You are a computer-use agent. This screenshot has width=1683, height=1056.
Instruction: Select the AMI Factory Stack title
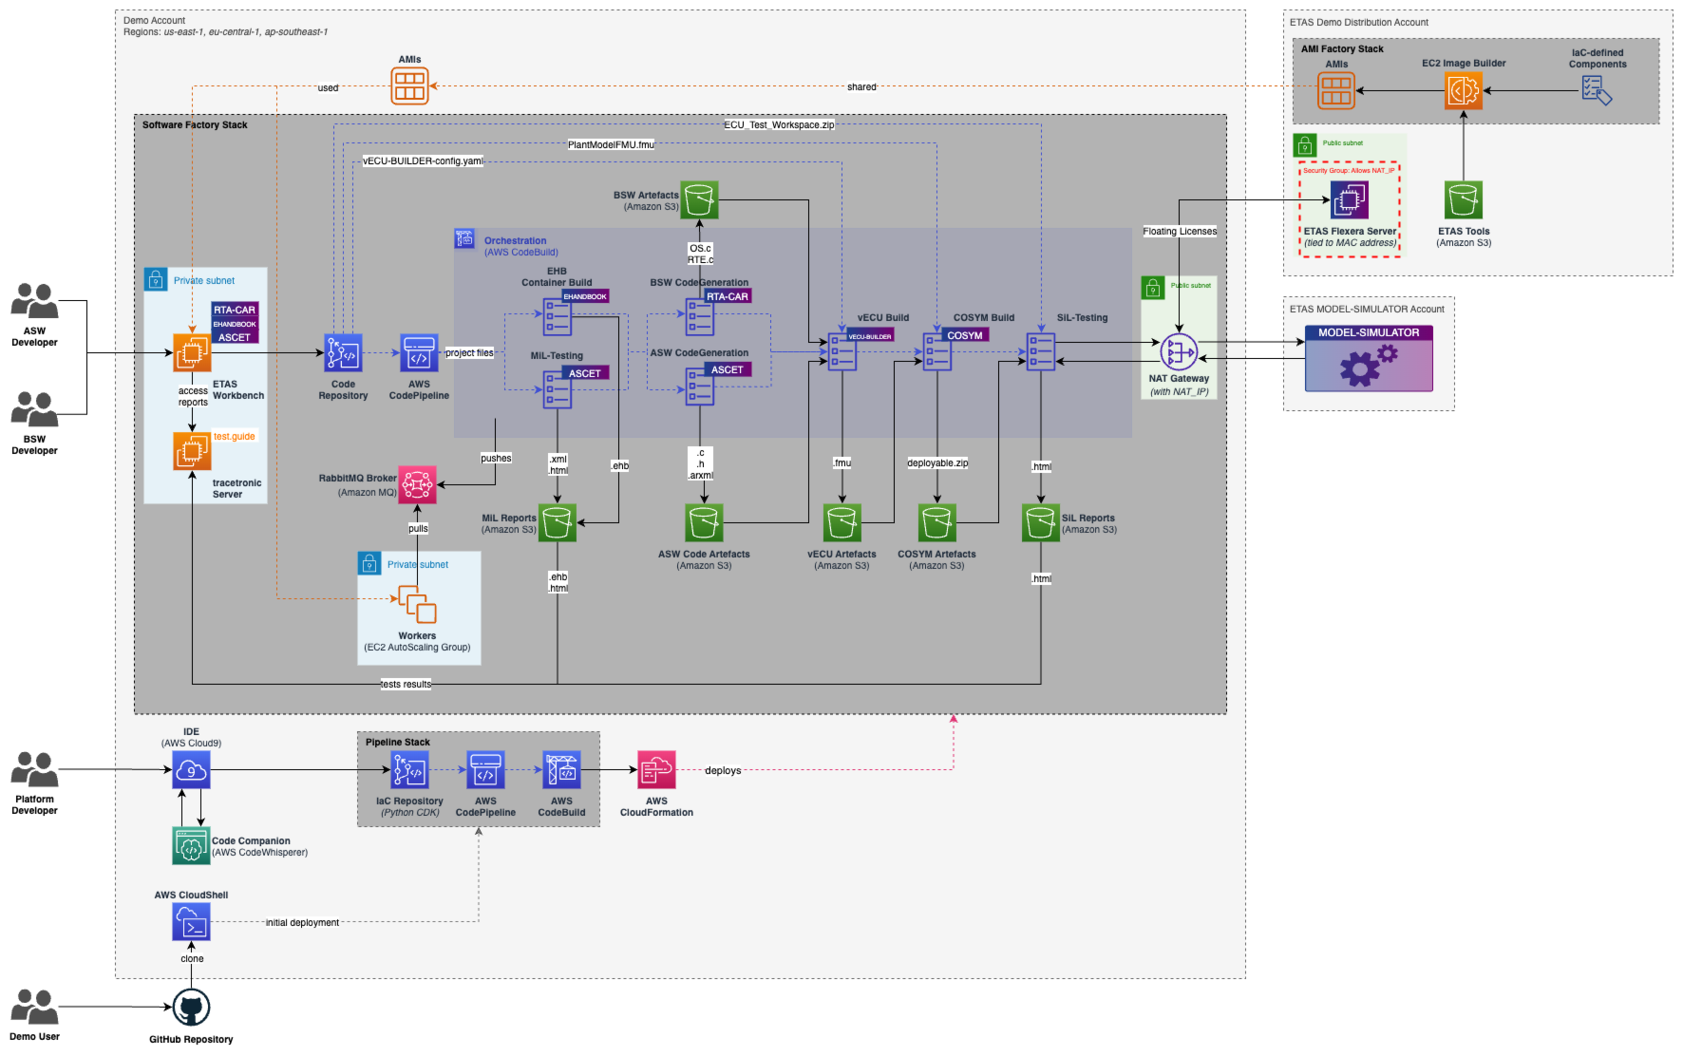coord(1342,48)
